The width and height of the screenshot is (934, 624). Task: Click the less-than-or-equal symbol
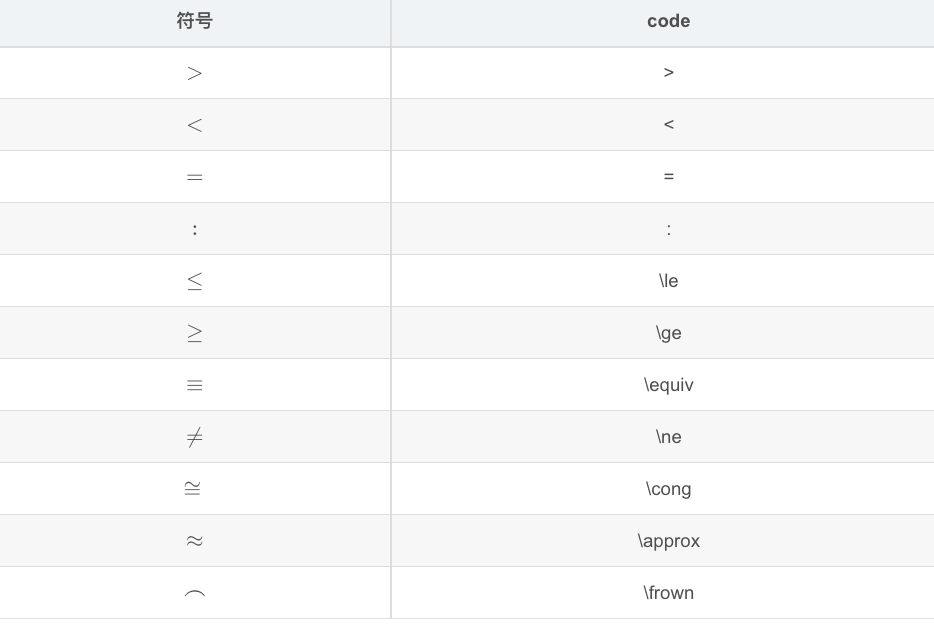(x=194, y=281)
